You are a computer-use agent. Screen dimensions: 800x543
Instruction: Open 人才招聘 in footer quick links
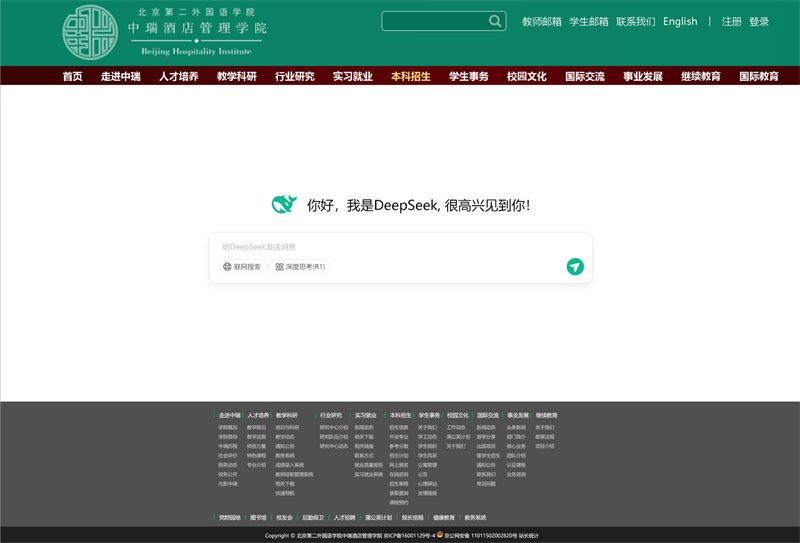click(x=344, y=517)
